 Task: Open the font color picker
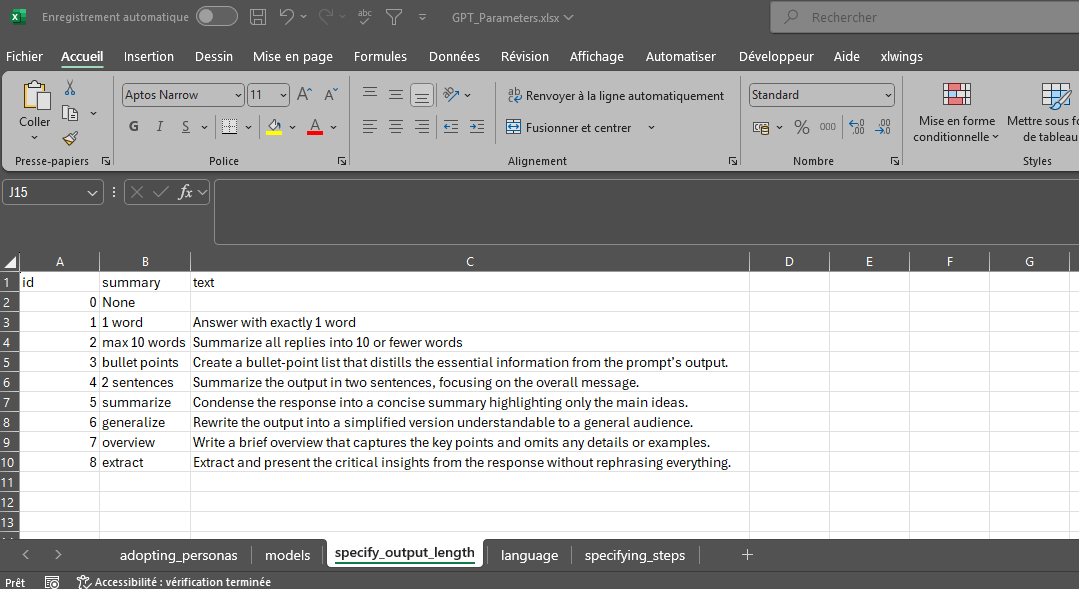313,127
